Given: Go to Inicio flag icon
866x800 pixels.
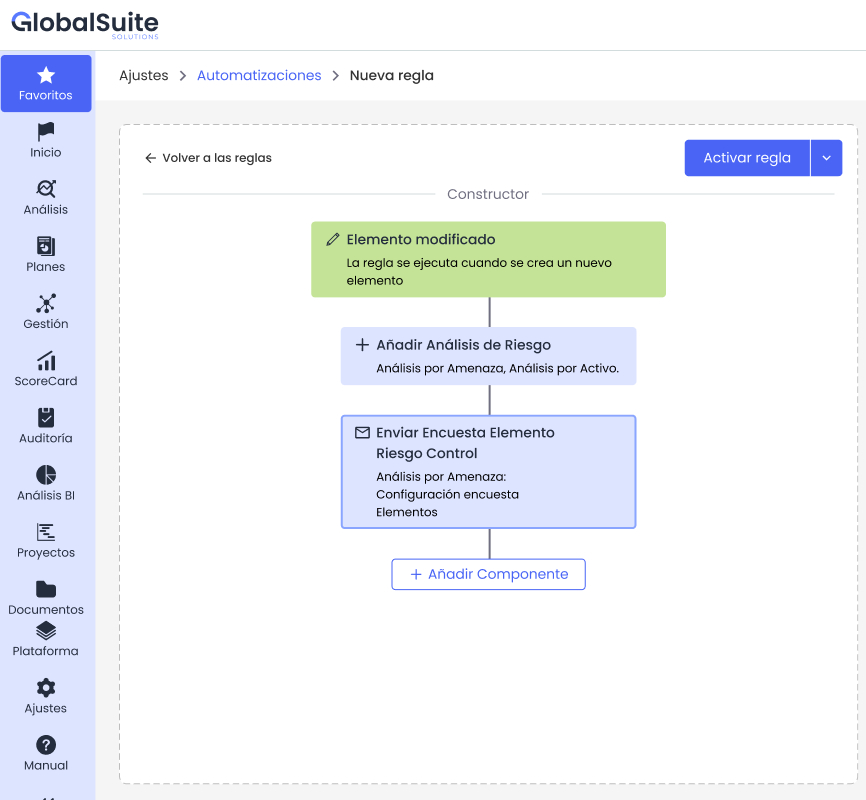Looking at the screenshot, I should (x=46, y=132).
